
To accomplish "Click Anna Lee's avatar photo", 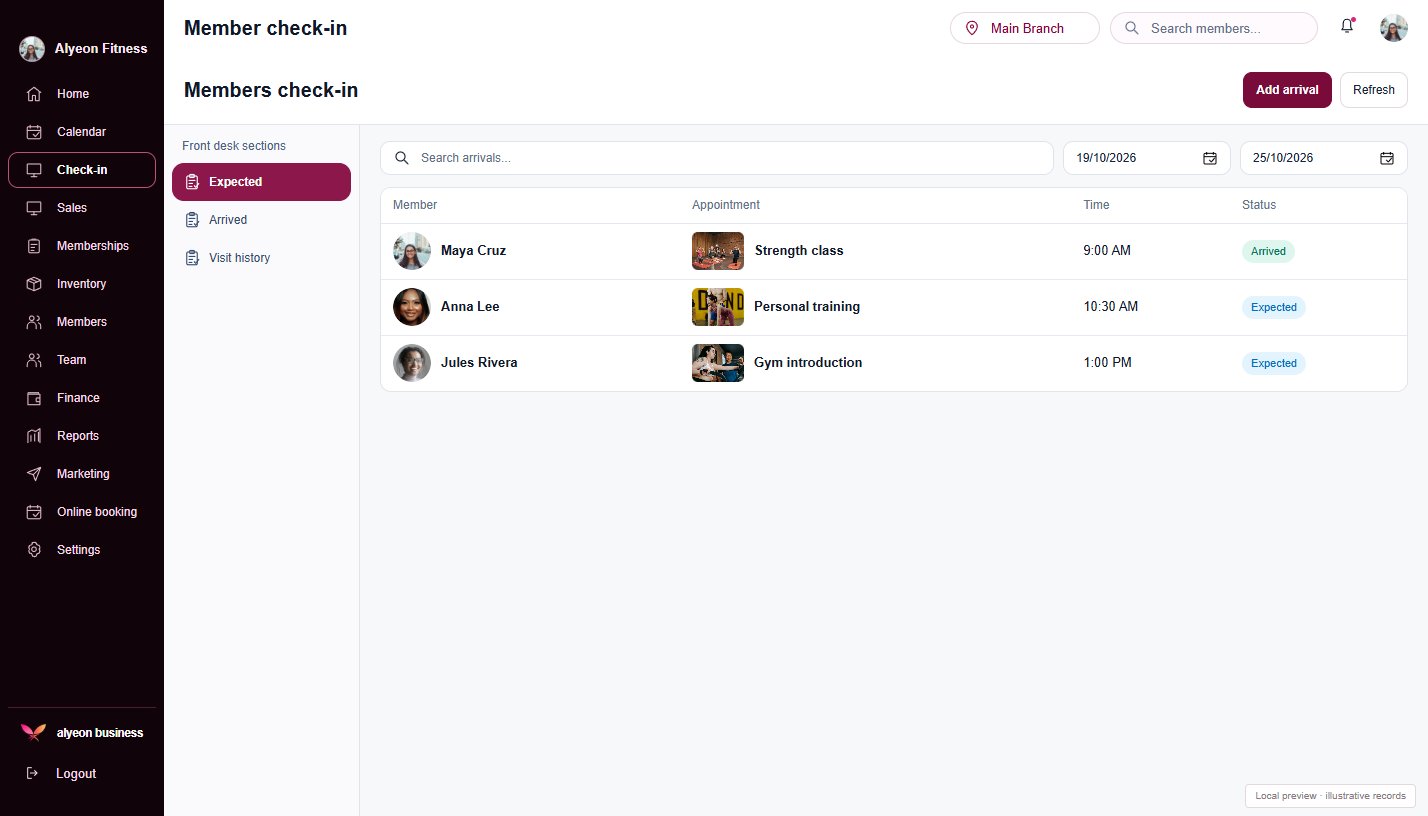I will coord(412,307).
